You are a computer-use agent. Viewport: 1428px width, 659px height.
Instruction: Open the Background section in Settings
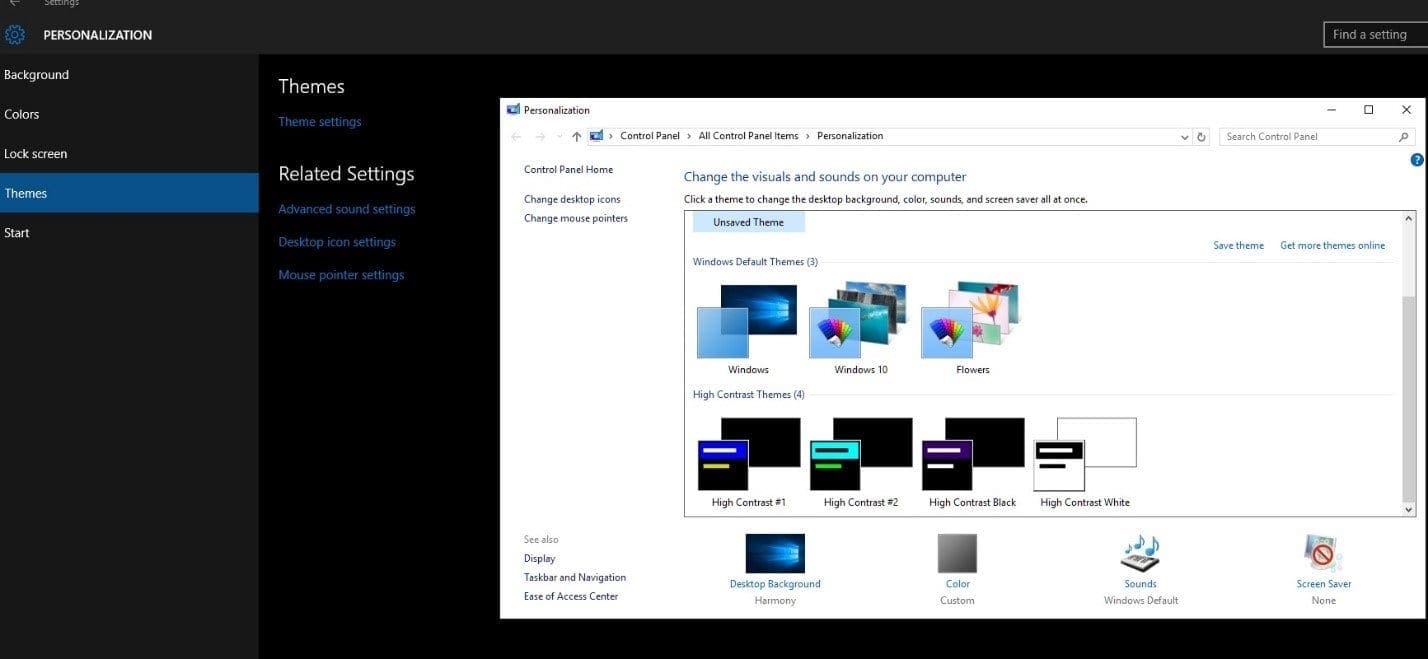[x=129, y=75]
